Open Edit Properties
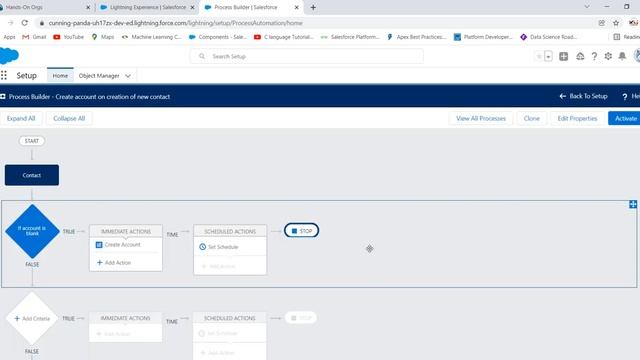The width and height of the screenshot is (640, 360). pyautogui.click(x=577, y=118)
